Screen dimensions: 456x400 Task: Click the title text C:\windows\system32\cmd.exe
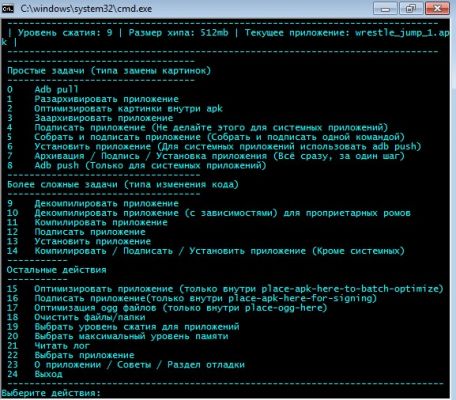(x=86, y=9)
